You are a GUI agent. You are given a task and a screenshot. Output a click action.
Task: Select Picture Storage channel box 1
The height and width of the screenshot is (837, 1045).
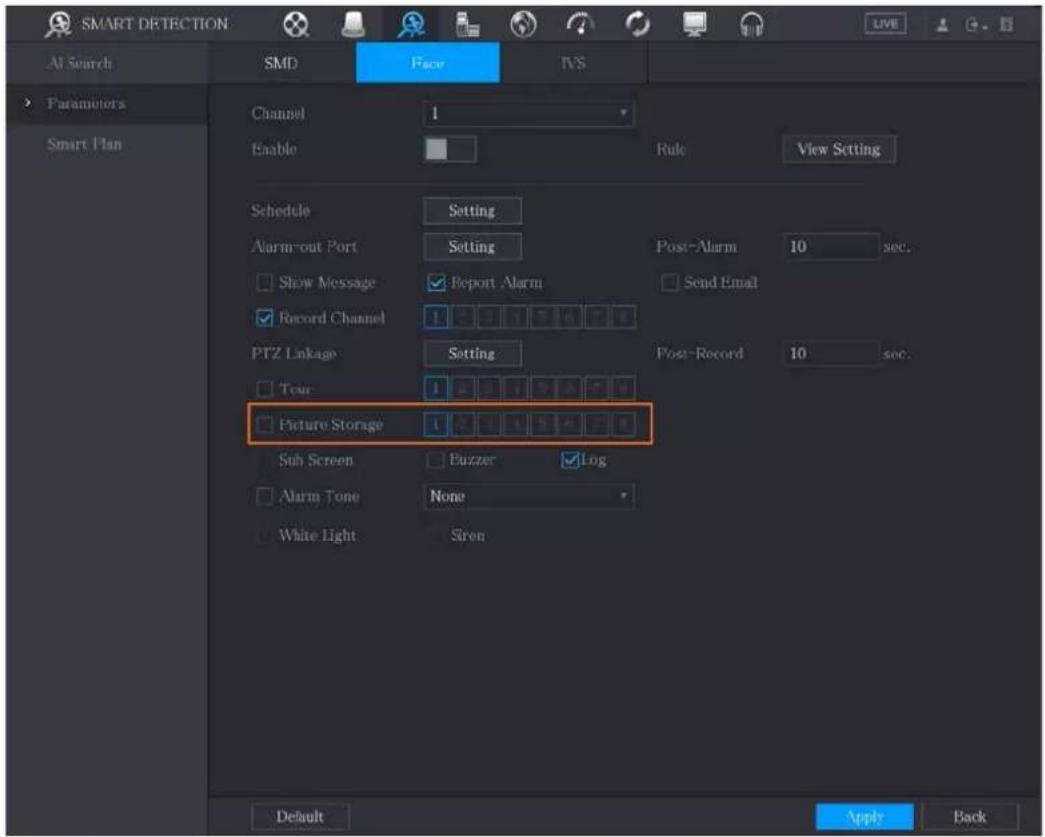pos(436,424)
